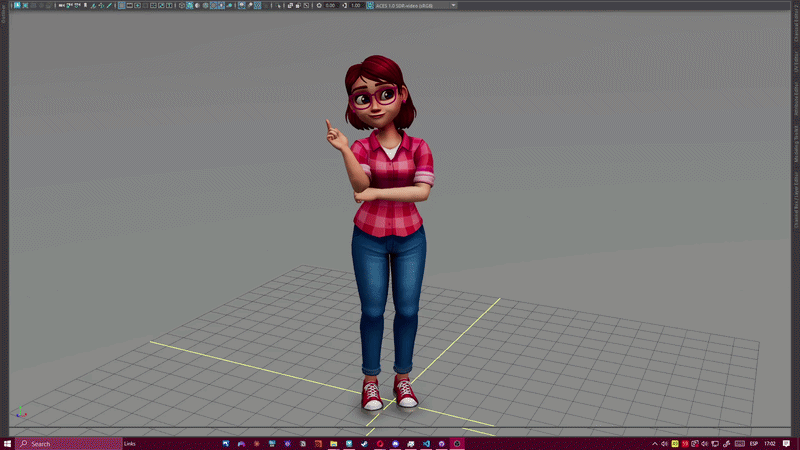The width and height of the screenshot is (800, 450).
Task: Open Visual Studio Code from the taskbar
Action: pyautogui.click(x=424, y=443)
